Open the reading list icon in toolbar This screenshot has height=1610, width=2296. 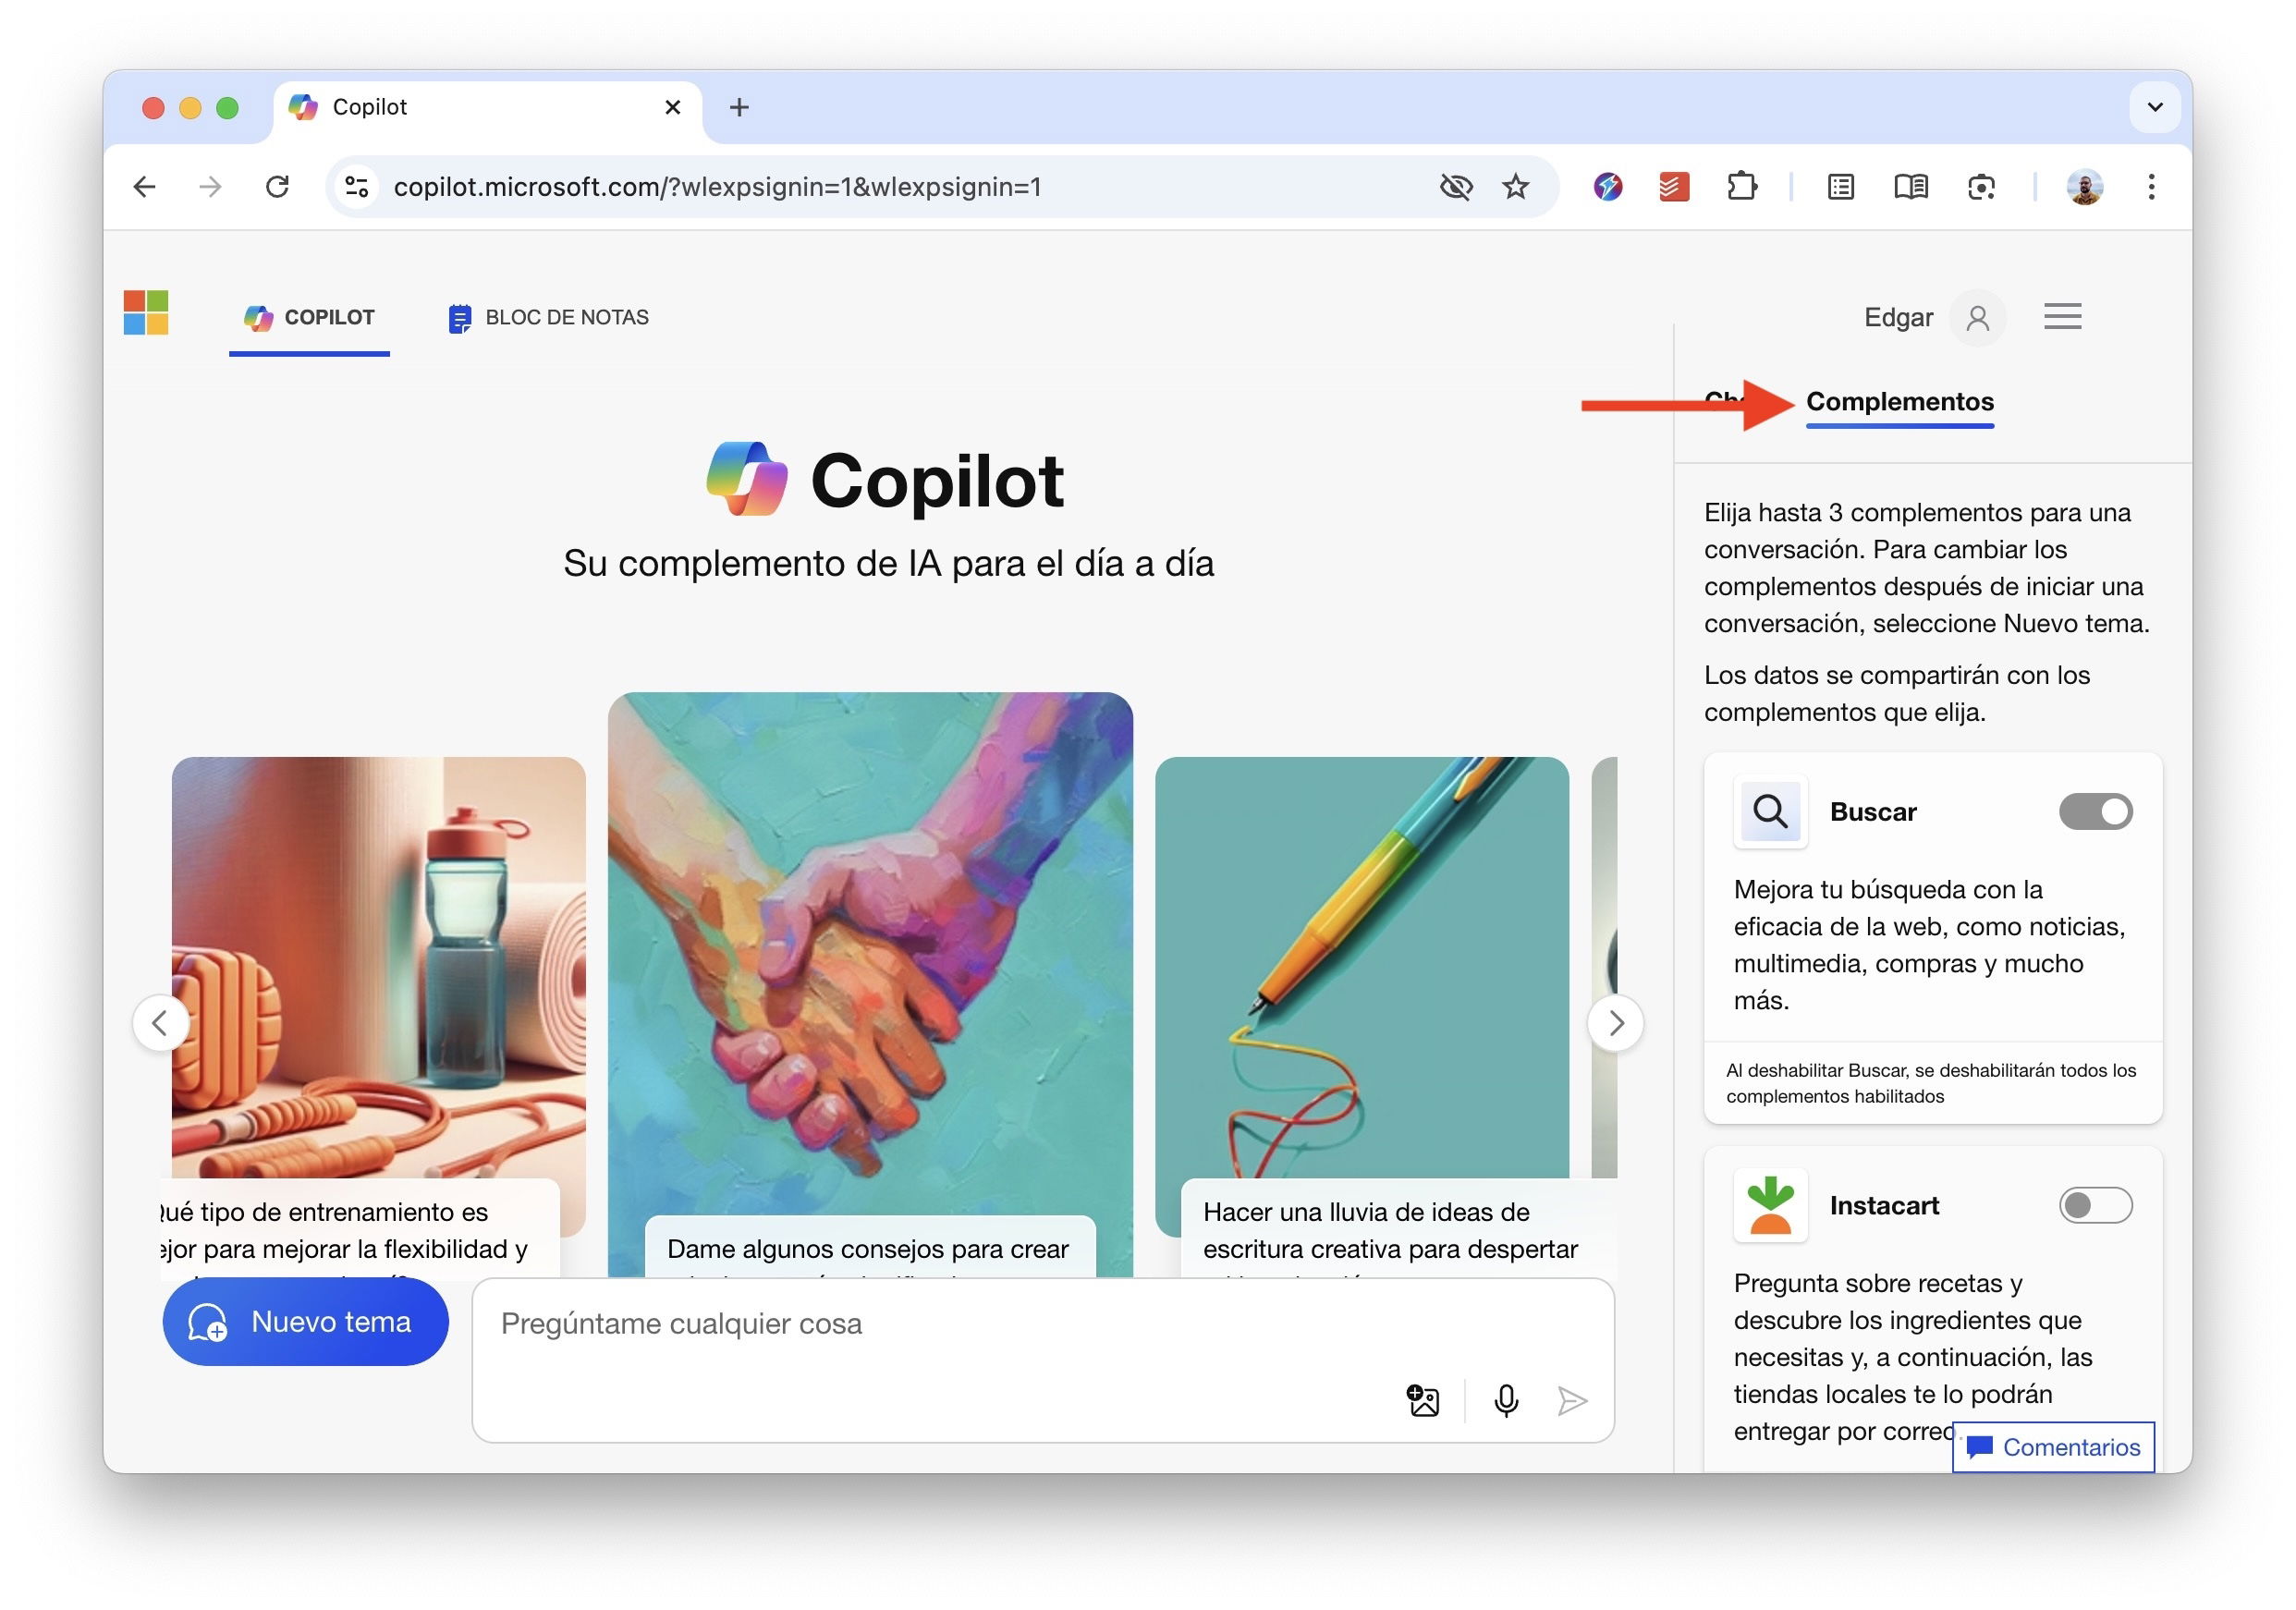(1841, 187)
